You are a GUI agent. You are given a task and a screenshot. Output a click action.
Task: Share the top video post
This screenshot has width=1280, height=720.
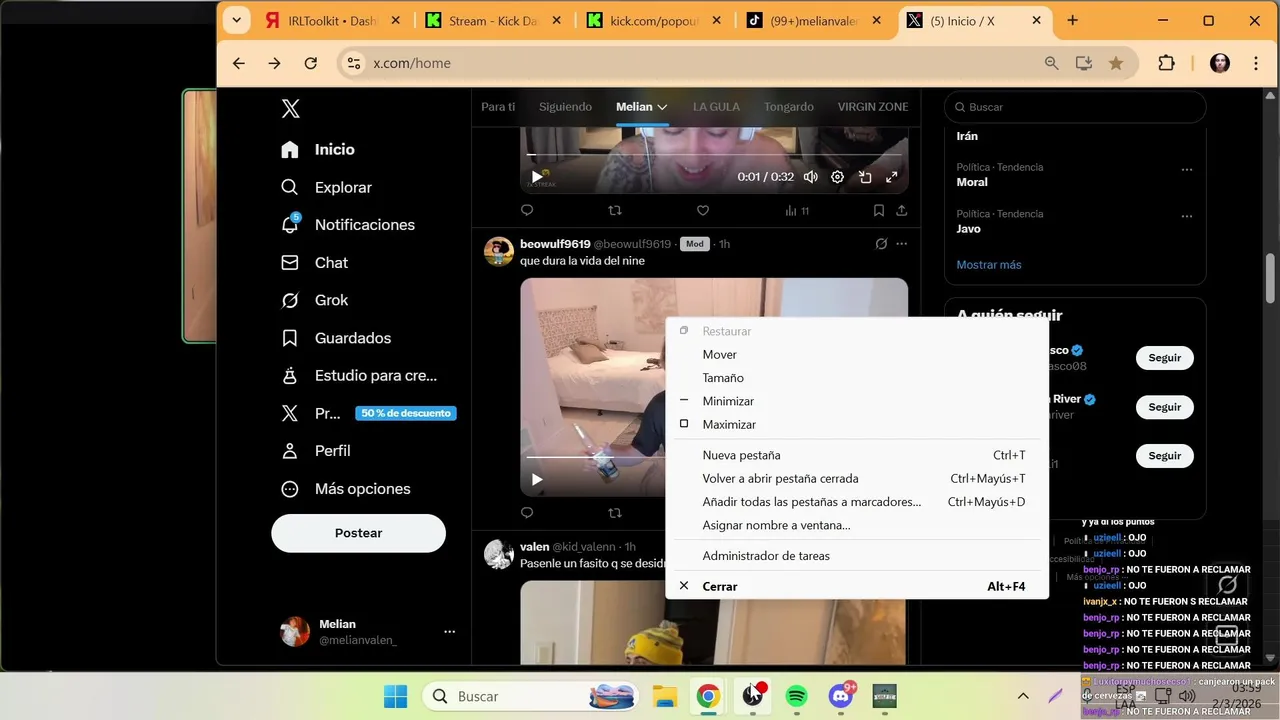click(902, 210)
